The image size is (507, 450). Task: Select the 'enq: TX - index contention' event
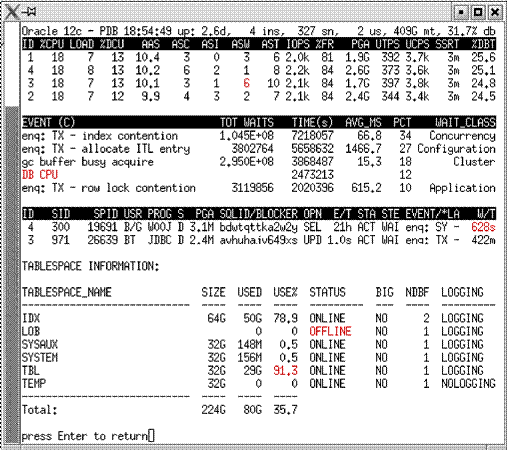coord(100,136)
